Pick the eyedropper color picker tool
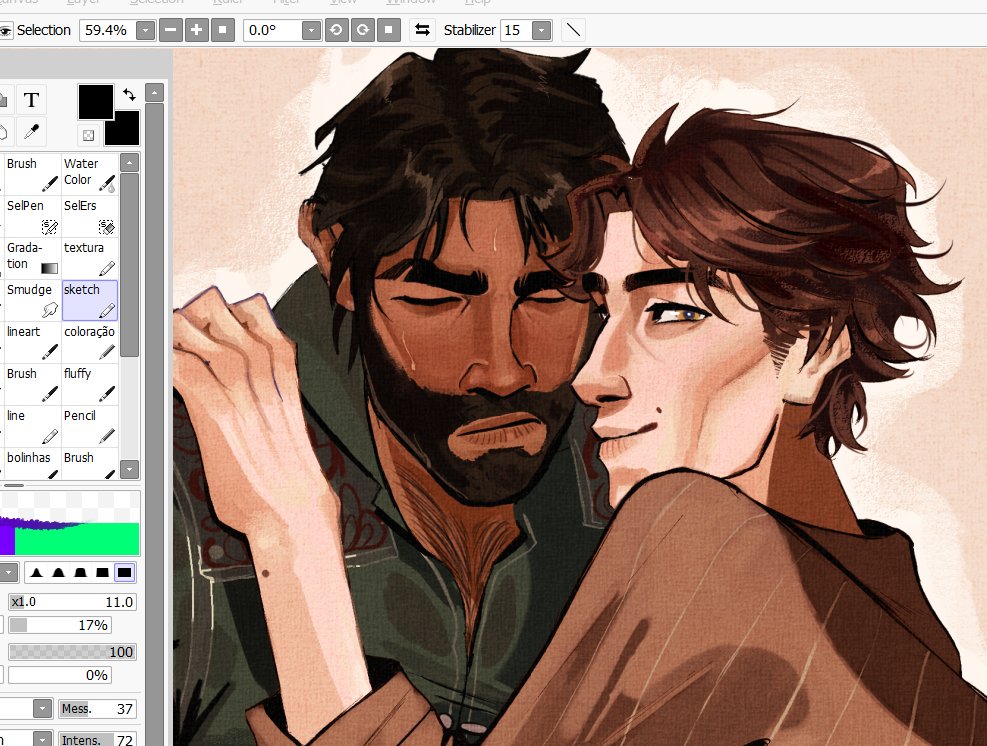 click(x=31, y=132)
